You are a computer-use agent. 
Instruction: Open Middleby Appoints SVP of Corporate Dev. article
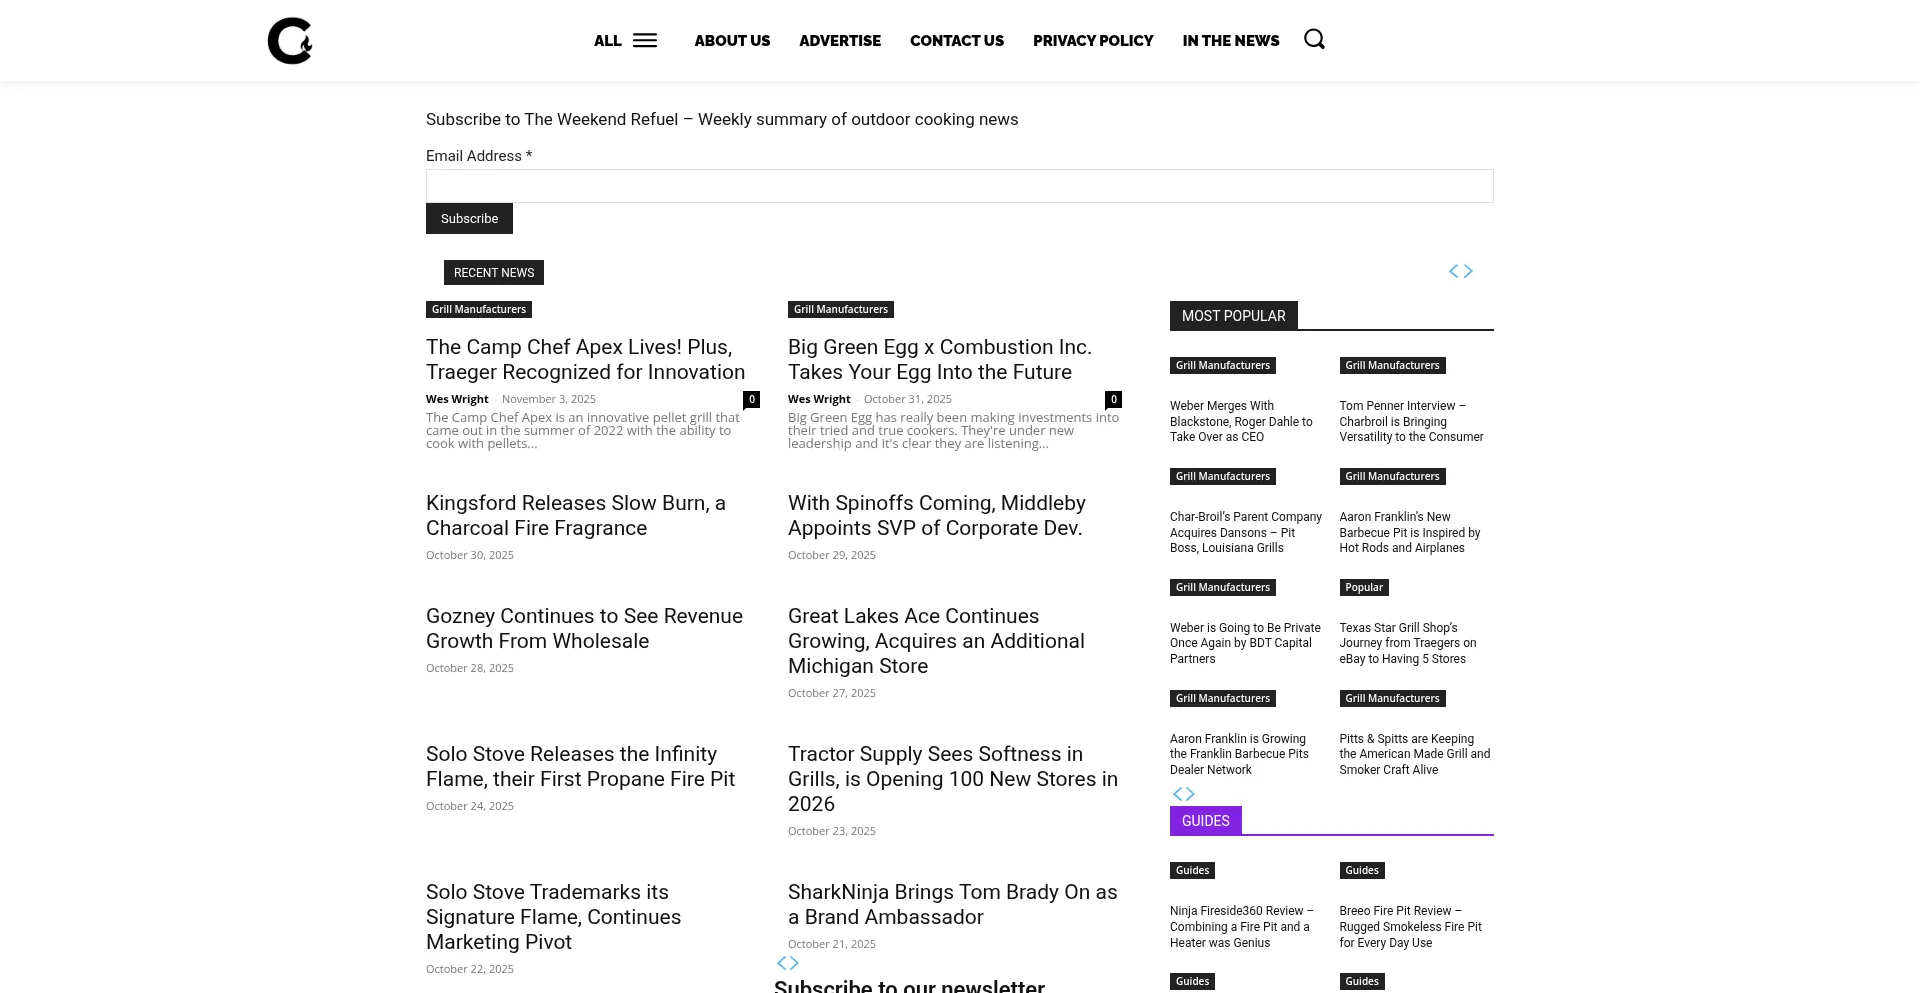click(x=937, y=516)
